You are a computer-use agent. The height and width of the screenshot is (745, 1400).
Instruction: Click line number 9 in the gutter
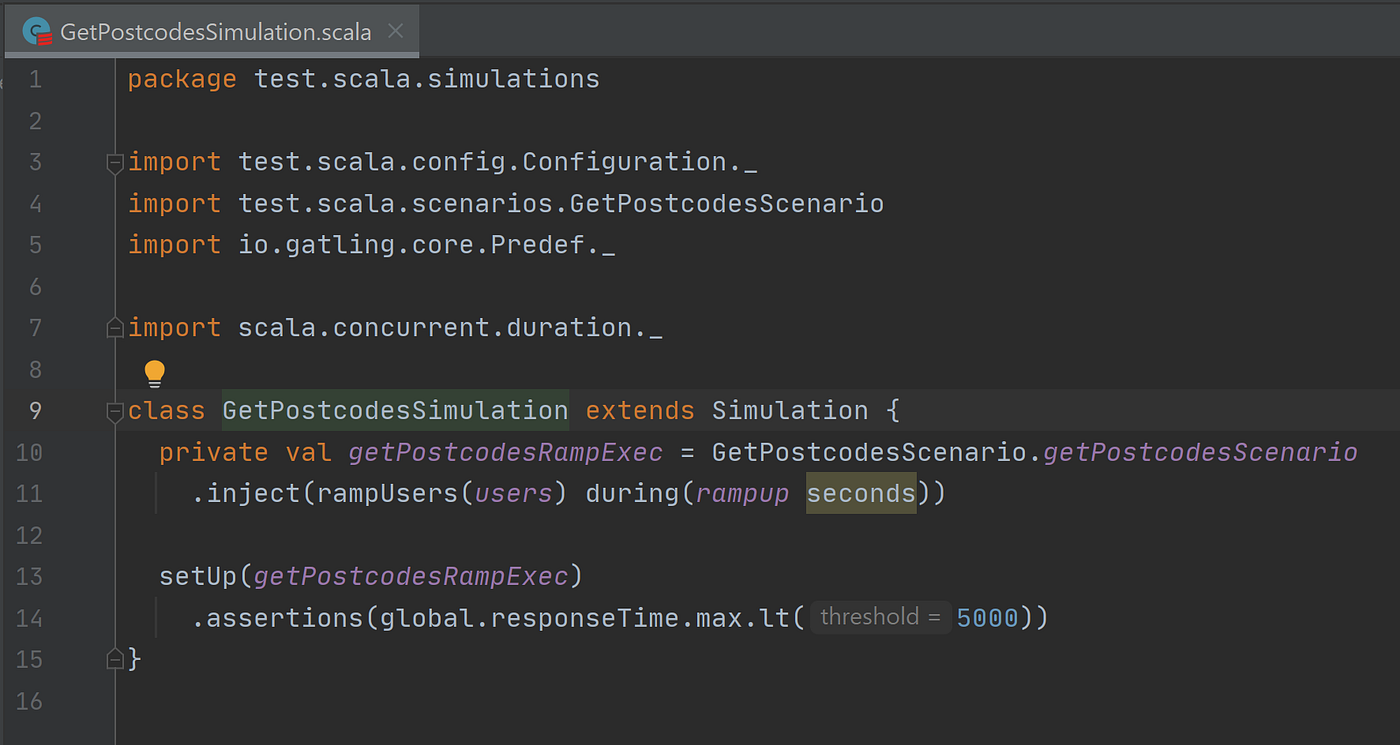click(35, 410)
